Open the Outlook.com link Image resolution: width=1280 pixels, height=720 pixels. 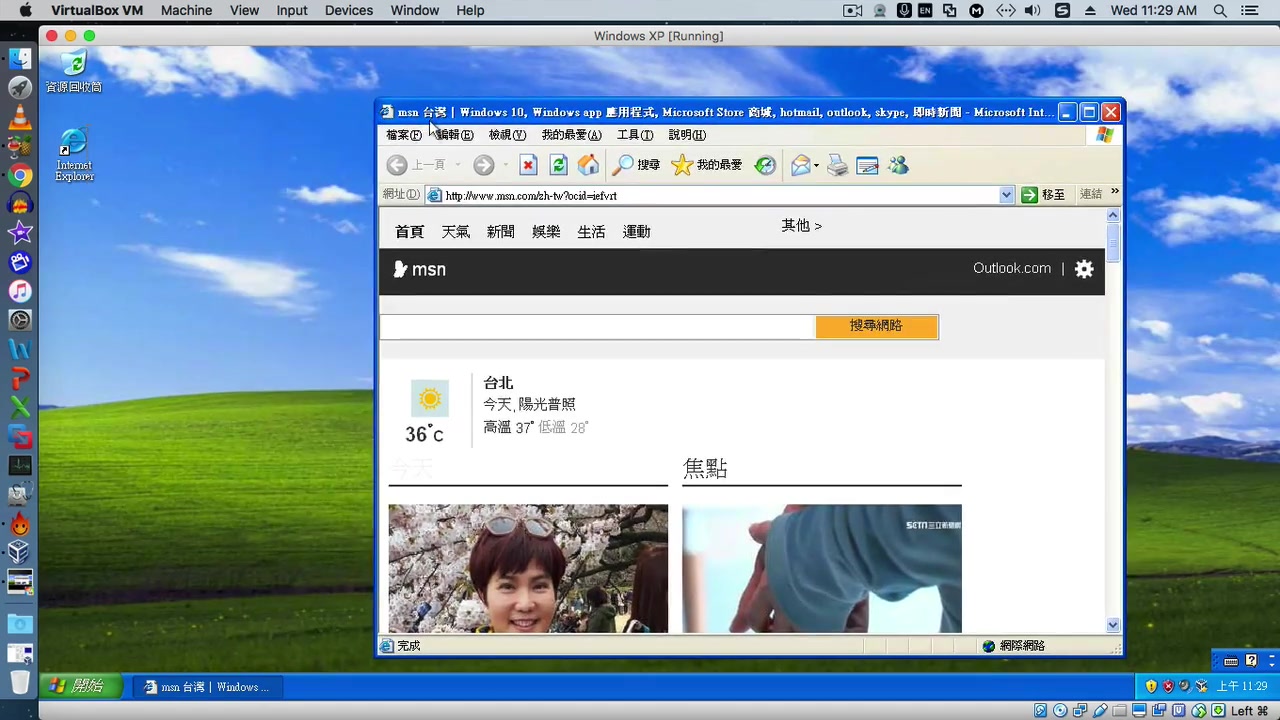1012,268
